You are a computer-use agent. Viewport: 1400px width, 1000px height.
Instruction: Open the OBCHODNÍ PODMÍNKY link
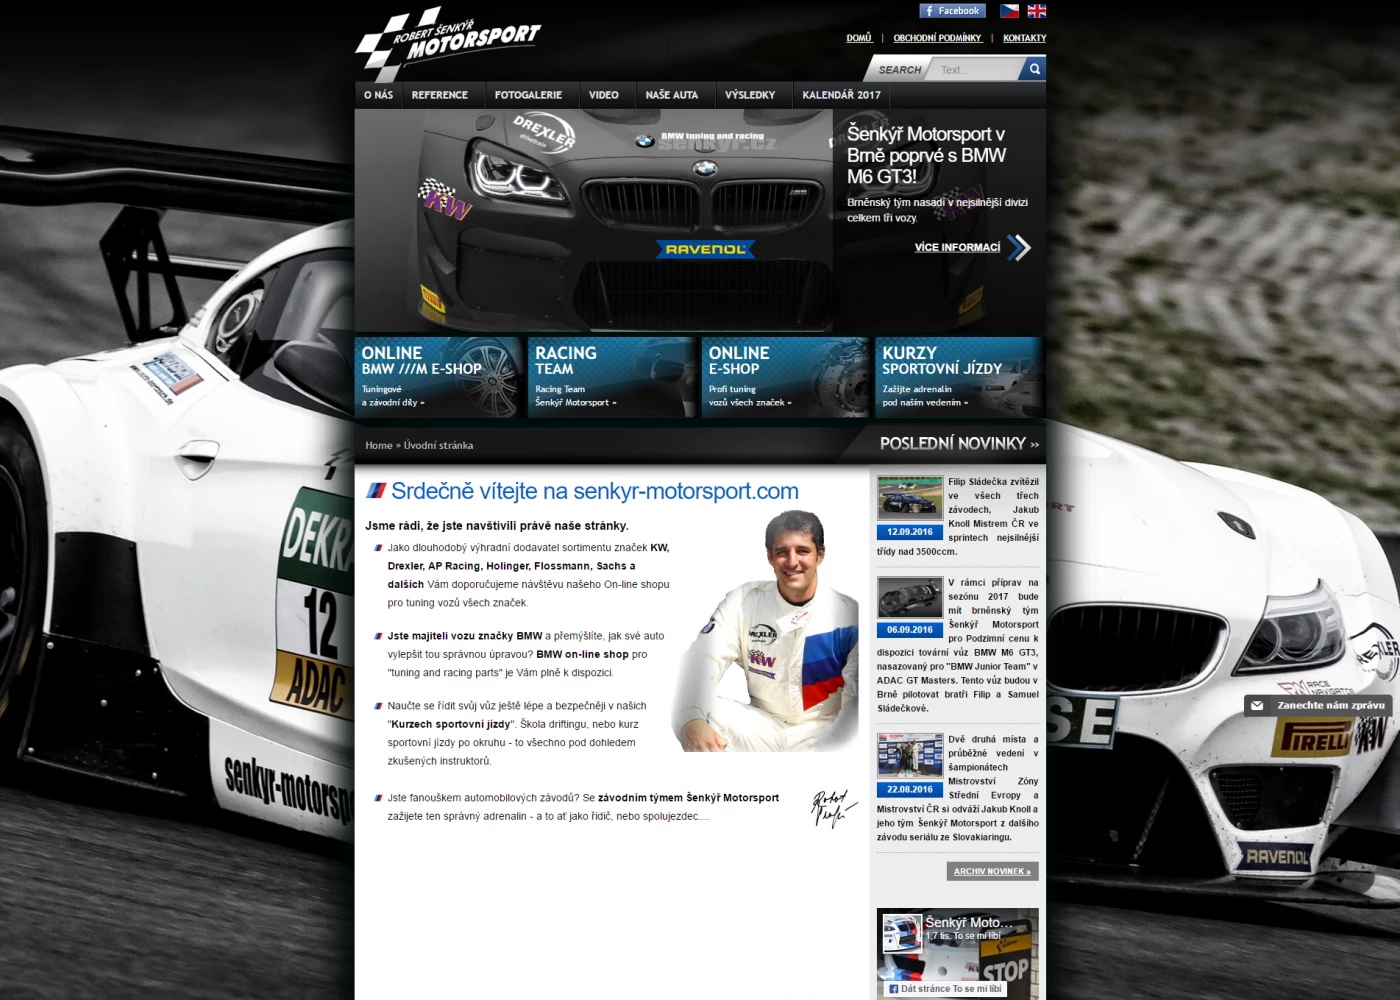click(937, 38)
